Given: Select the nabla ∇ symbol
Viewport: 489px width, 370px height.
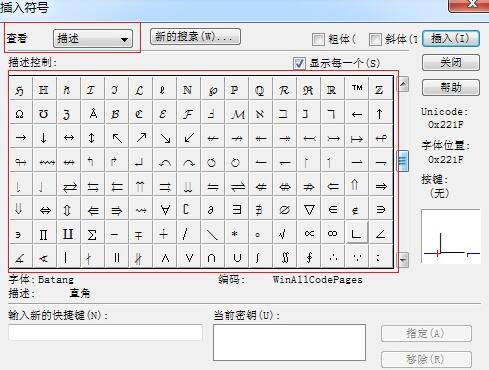Looking at the screenshot, I should coord(309,209).
